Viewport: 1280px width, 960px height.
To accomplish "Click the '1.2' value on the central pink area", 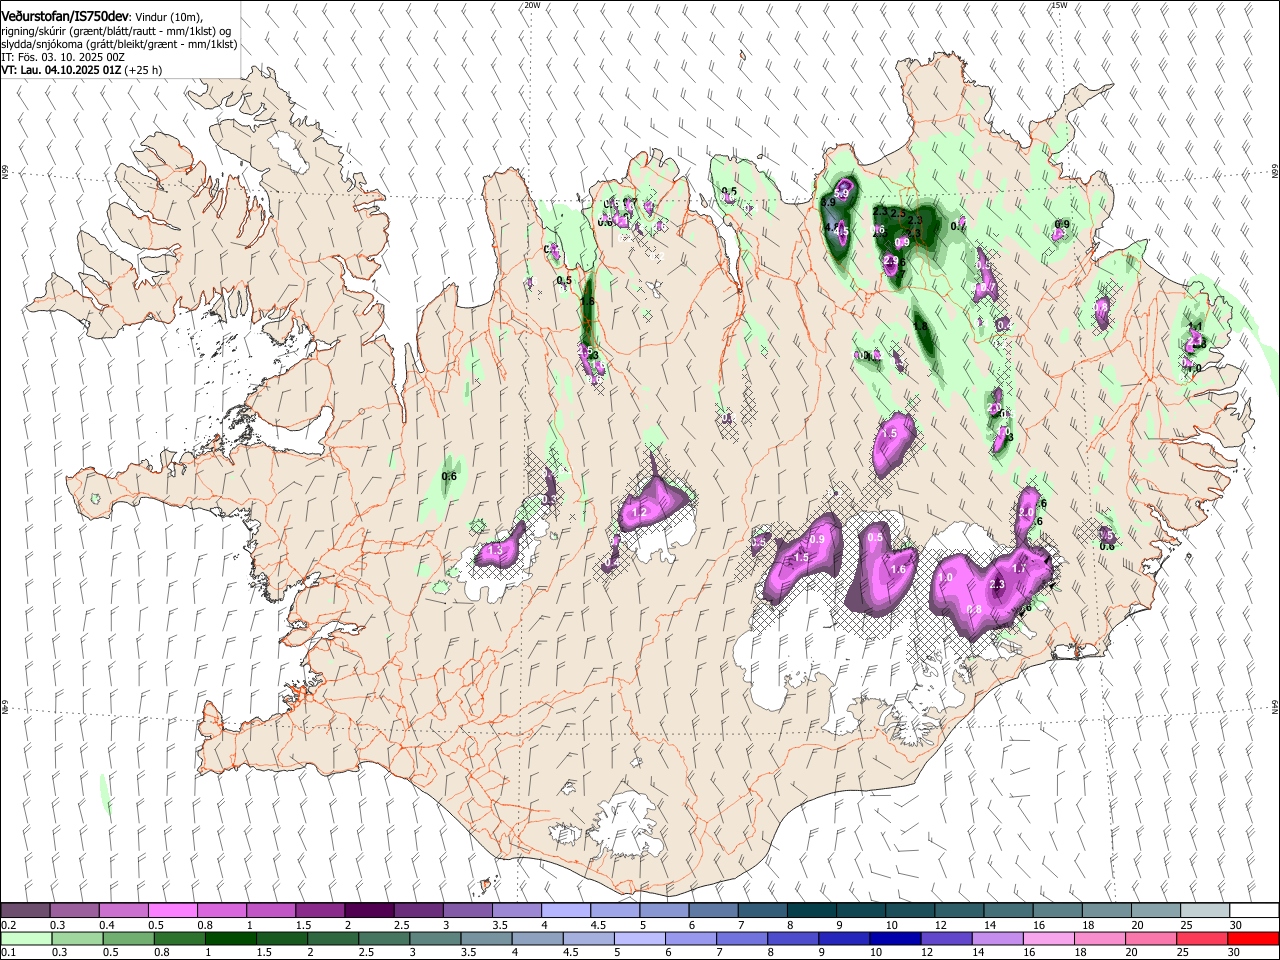I will click(x=640, y=513).
